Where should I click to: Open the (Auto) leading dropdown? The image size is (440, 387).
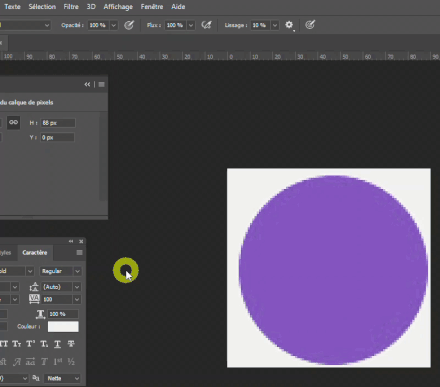click(77, 287)
